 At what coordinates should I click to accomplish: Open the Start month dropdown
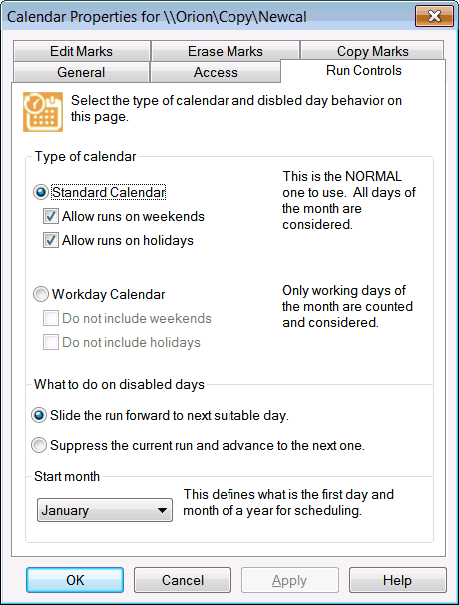(x=105, y=510)
